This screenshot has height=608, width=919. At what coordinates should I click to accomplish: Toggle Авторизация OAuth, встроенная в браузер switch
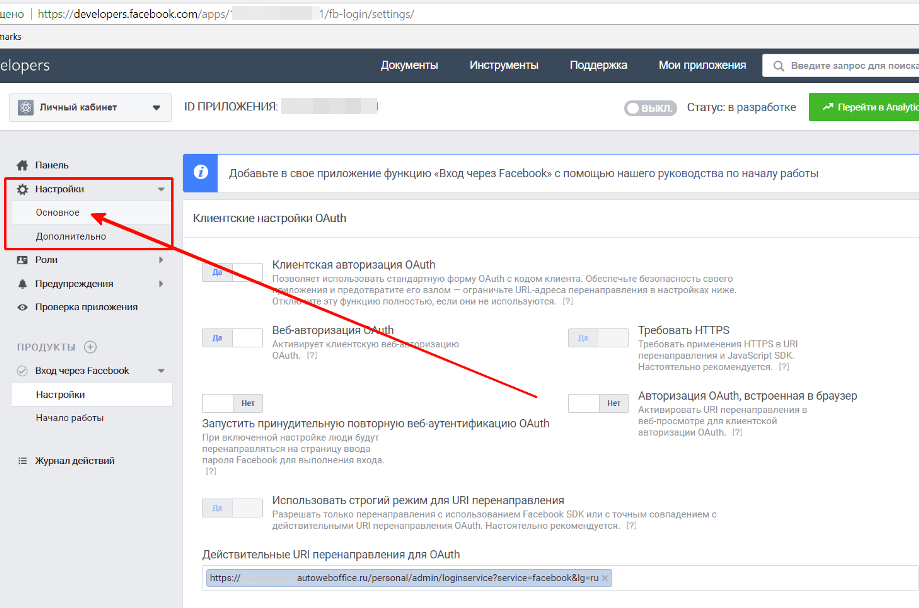coord(598,403)
